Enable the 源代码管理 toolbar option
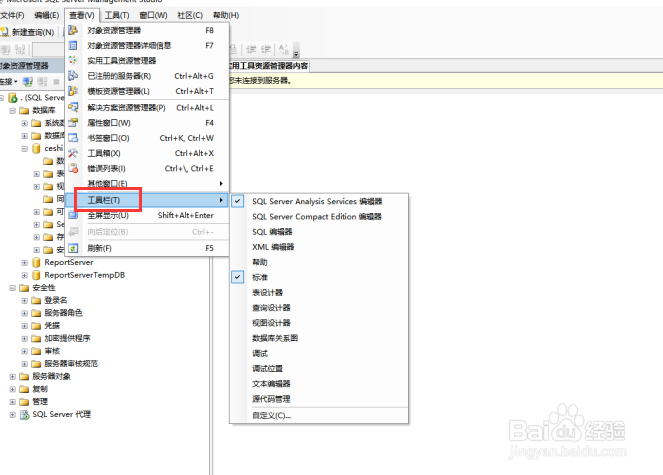The image size is (663, 475). click(x=271, y=399)
